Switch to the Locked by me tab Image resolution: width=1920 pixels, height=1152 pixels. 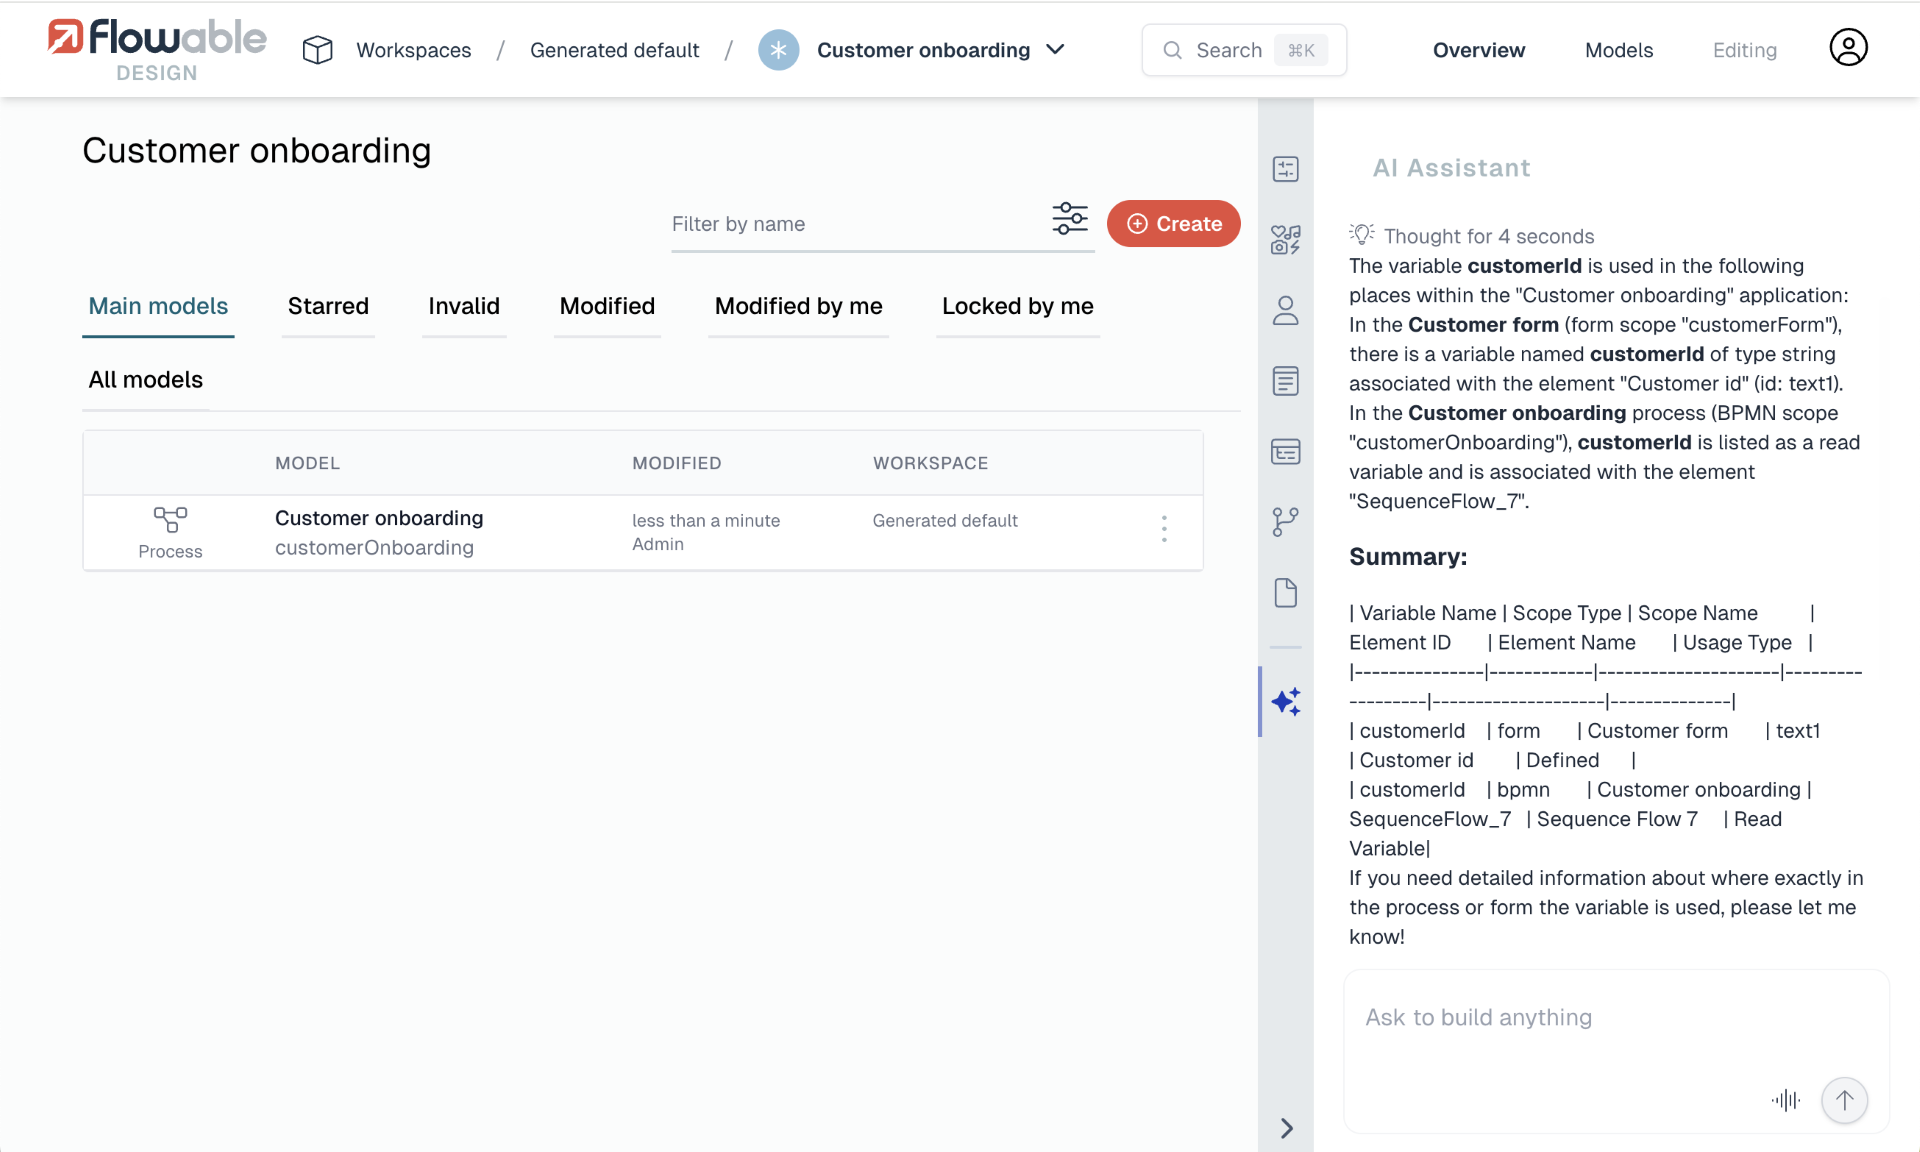(x=1017, y=306)
